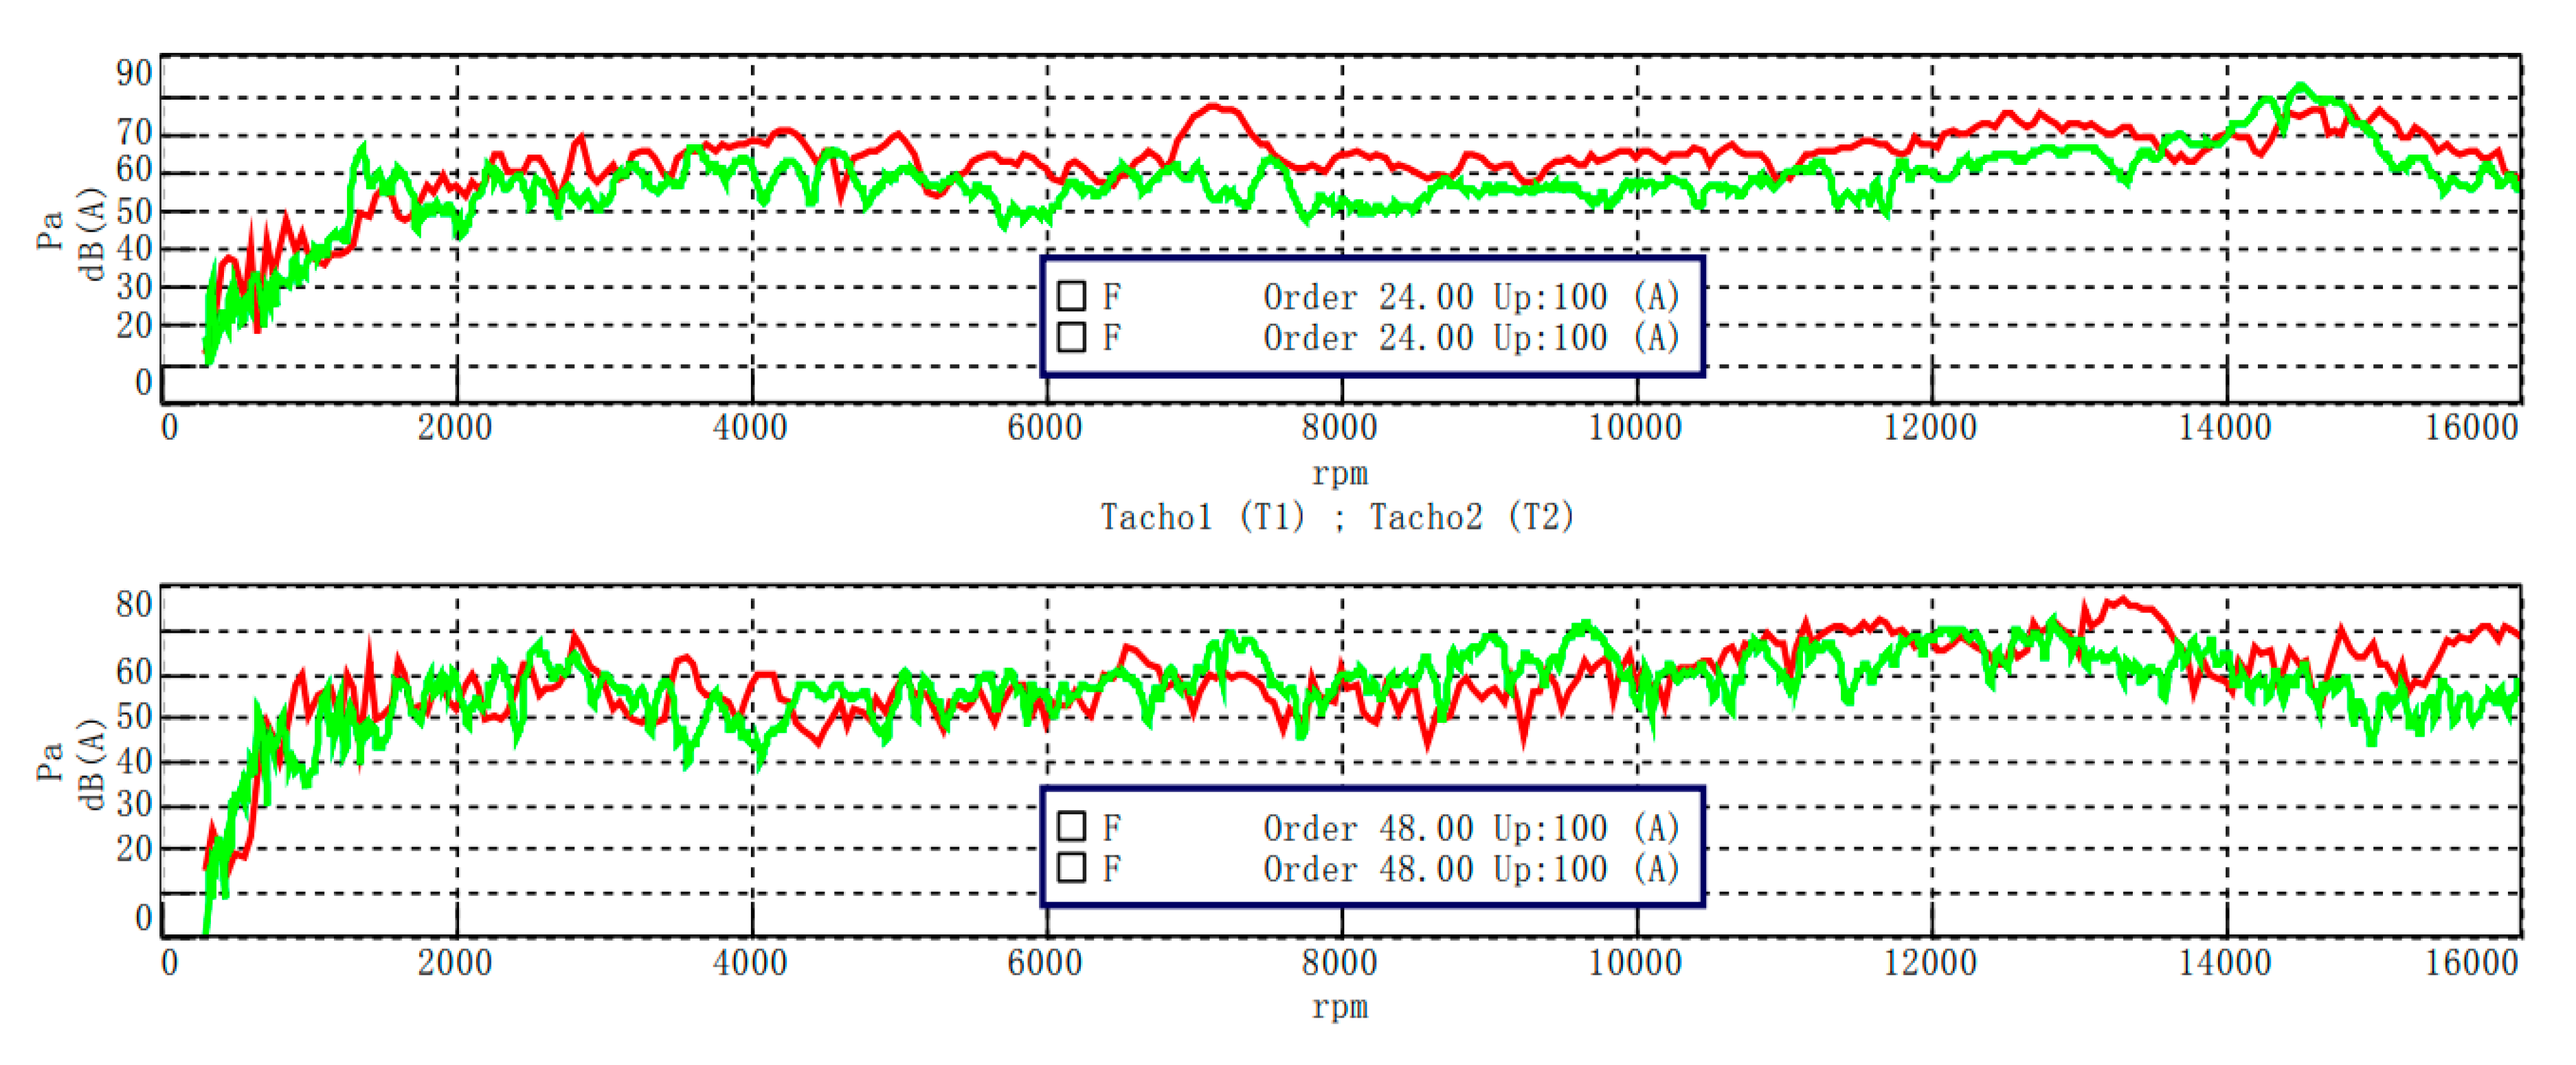Click the Tacho2 (T2) label text
The image size is (2576, 1065).
click(1472, 517)
